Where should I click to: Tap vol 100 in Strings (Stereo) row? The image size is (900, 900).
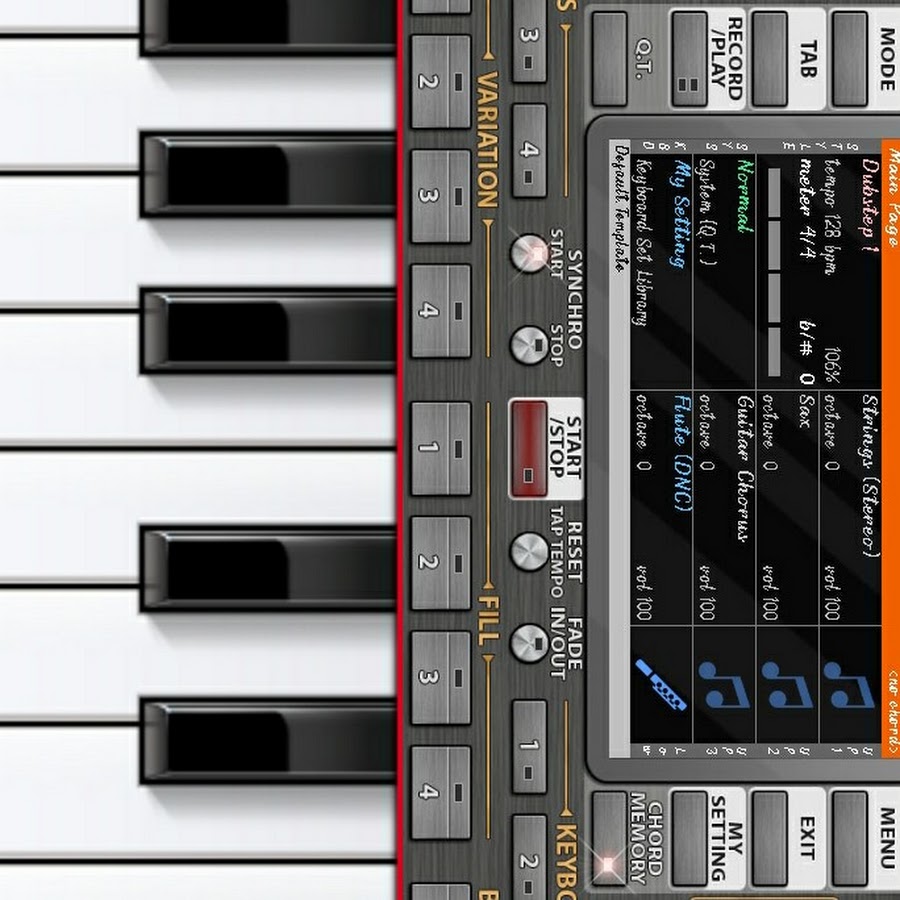831,593
